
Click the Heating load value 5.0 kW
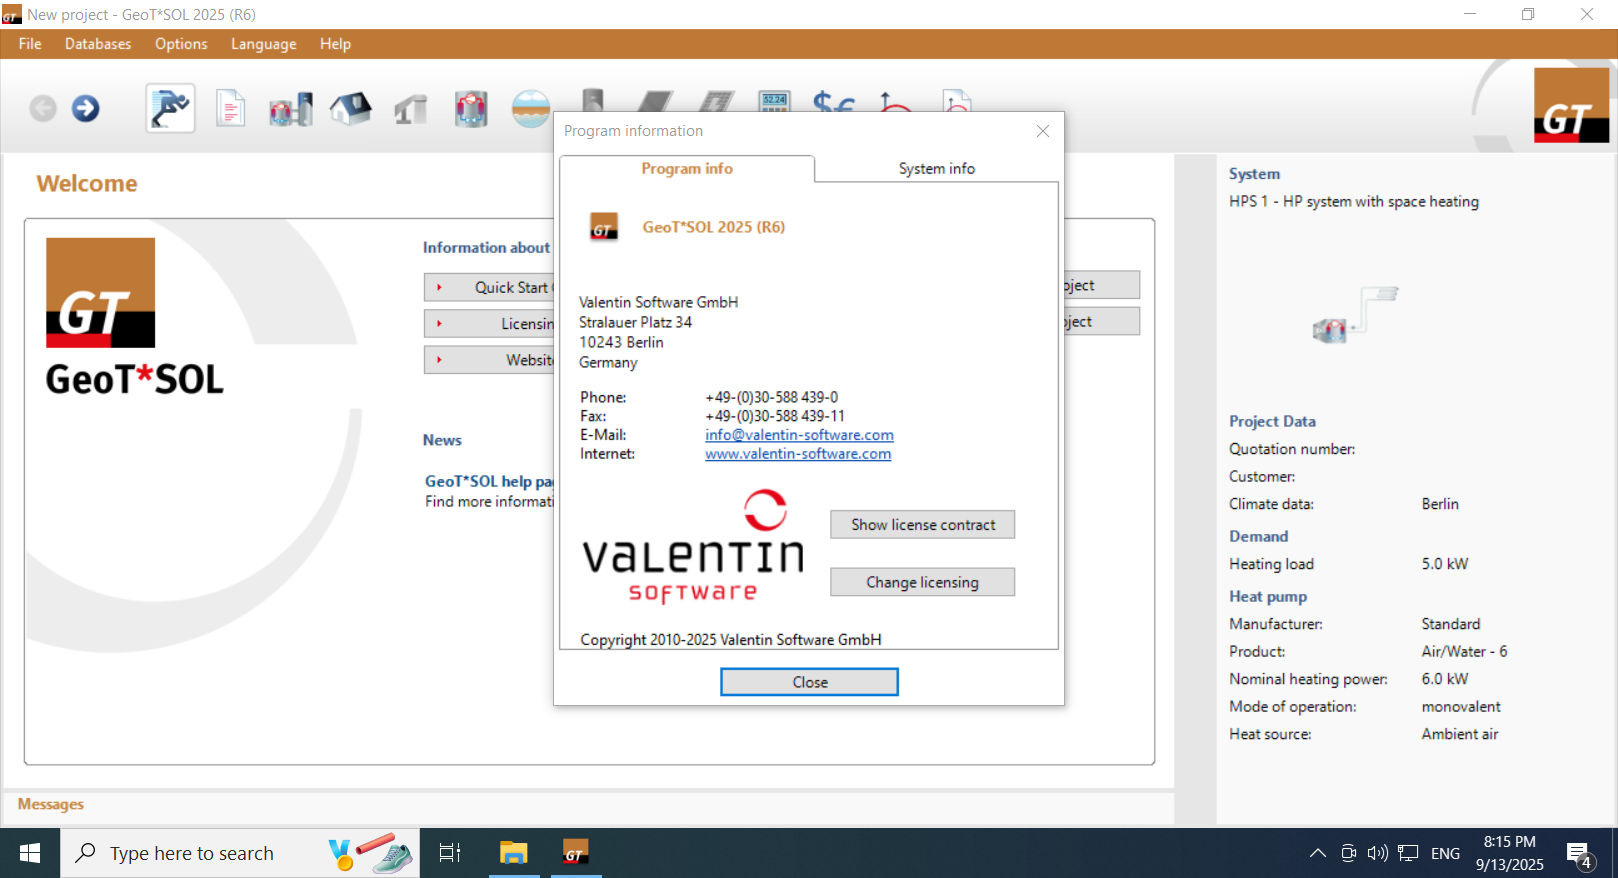[x=1445, y=564]
